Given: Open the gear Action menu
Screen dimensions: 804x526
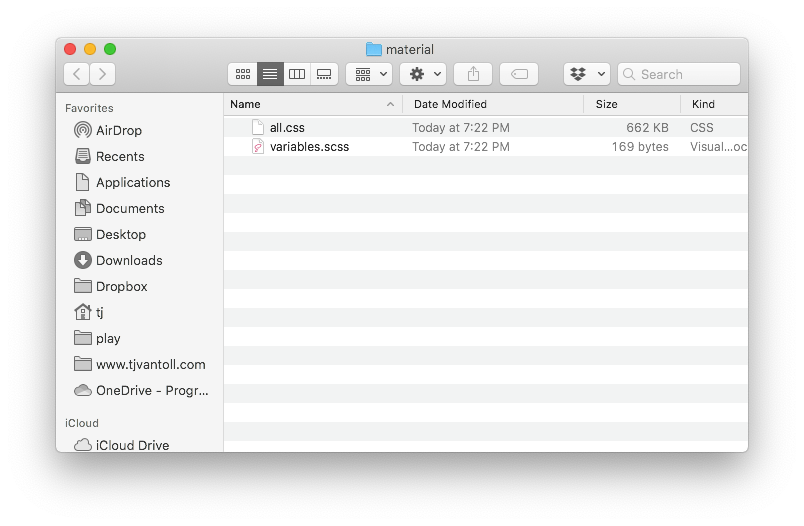Looking at the screenshot, I should coord(423,74).
